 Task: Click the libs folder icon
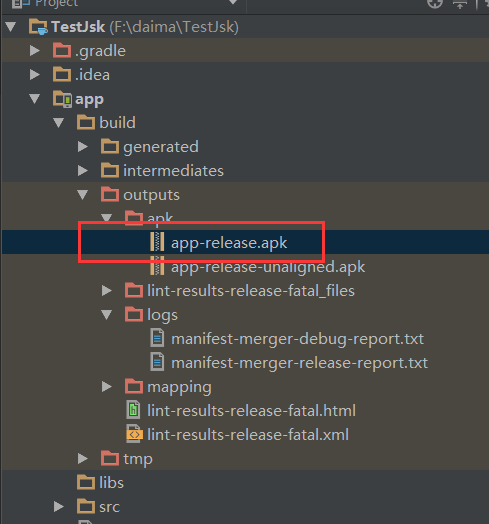click(x=86, y=482)
